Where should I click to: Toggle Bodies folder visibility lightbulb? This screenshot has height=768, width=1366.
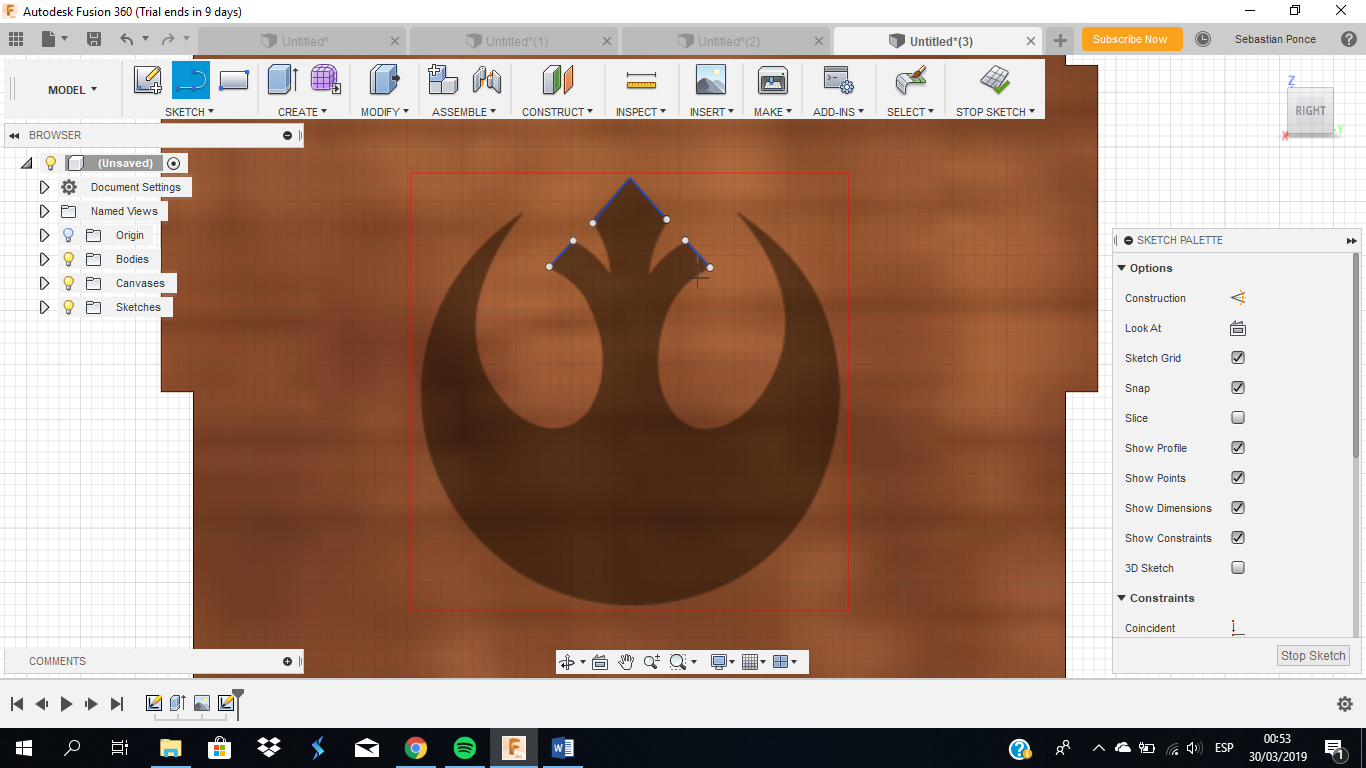click(x=68, y=259)
